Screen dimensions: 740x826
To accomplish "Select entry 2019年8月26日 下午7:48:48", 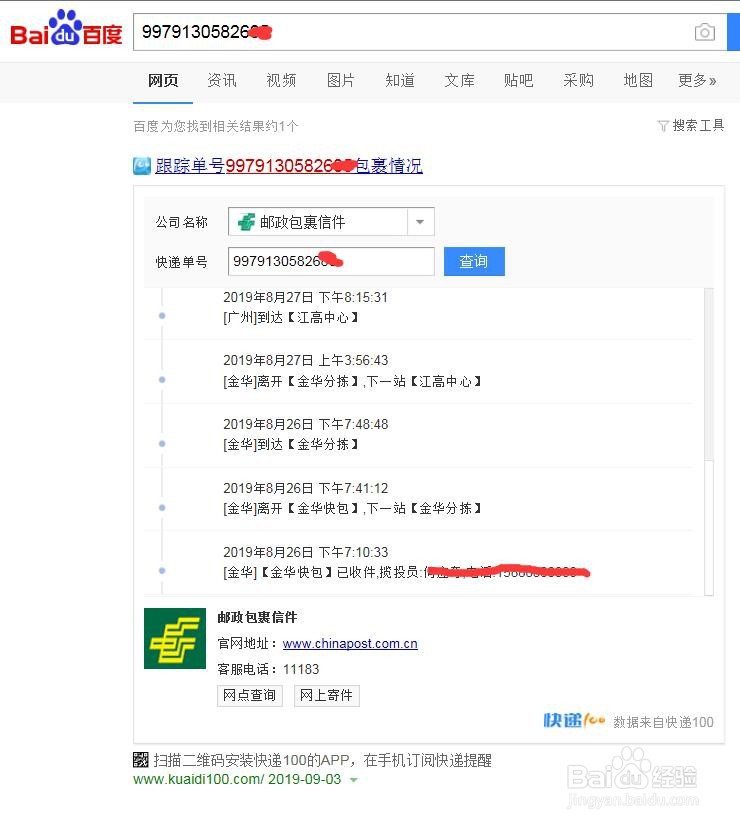I will [305, 424].
